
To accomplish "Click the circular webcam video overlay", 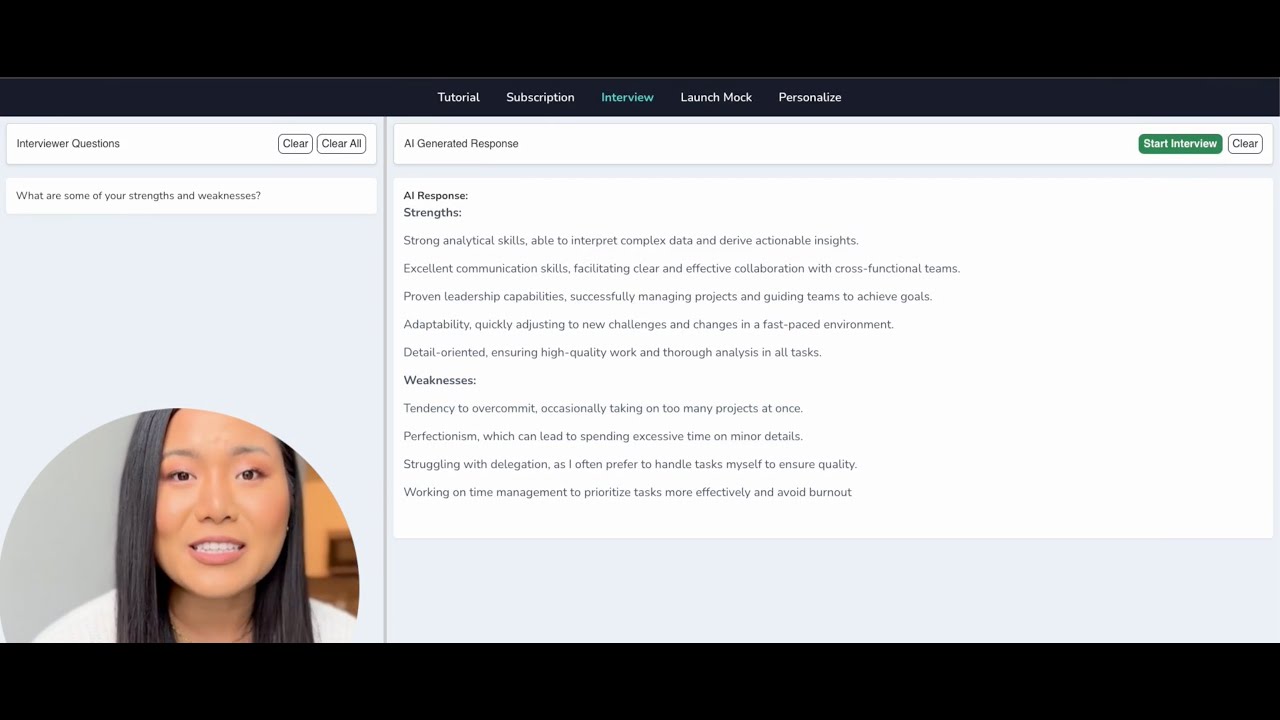I will coord(180,526).
